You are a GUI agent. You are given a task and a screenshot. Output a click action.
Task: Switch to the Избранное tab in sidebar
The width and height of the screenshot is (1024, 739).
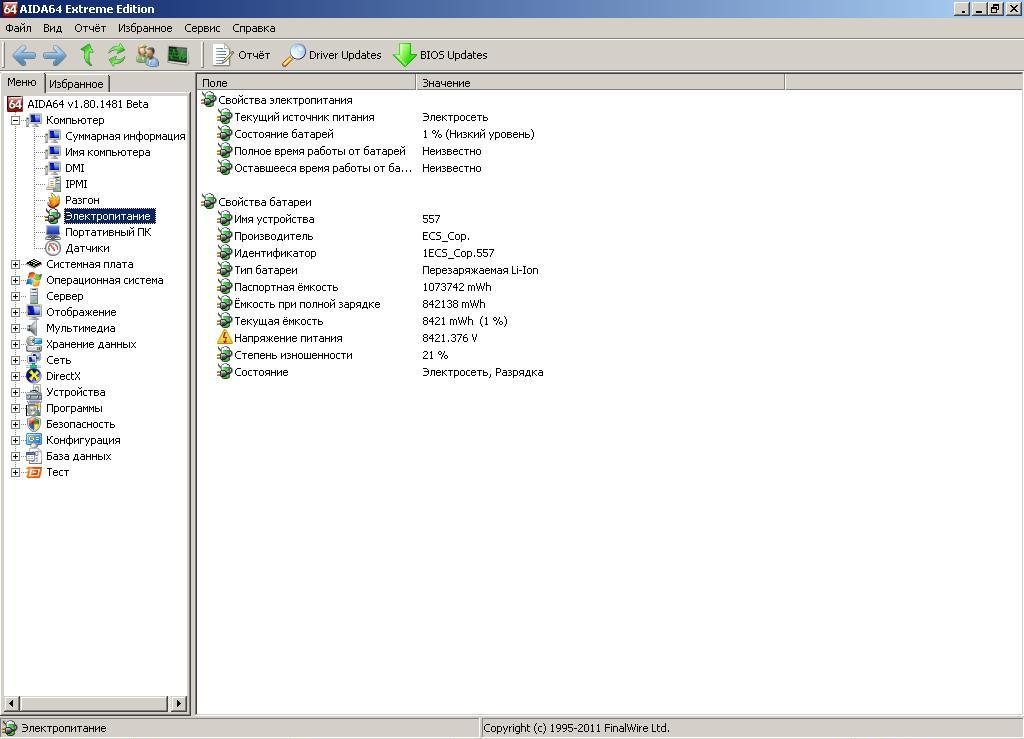[x=76, y=84]
